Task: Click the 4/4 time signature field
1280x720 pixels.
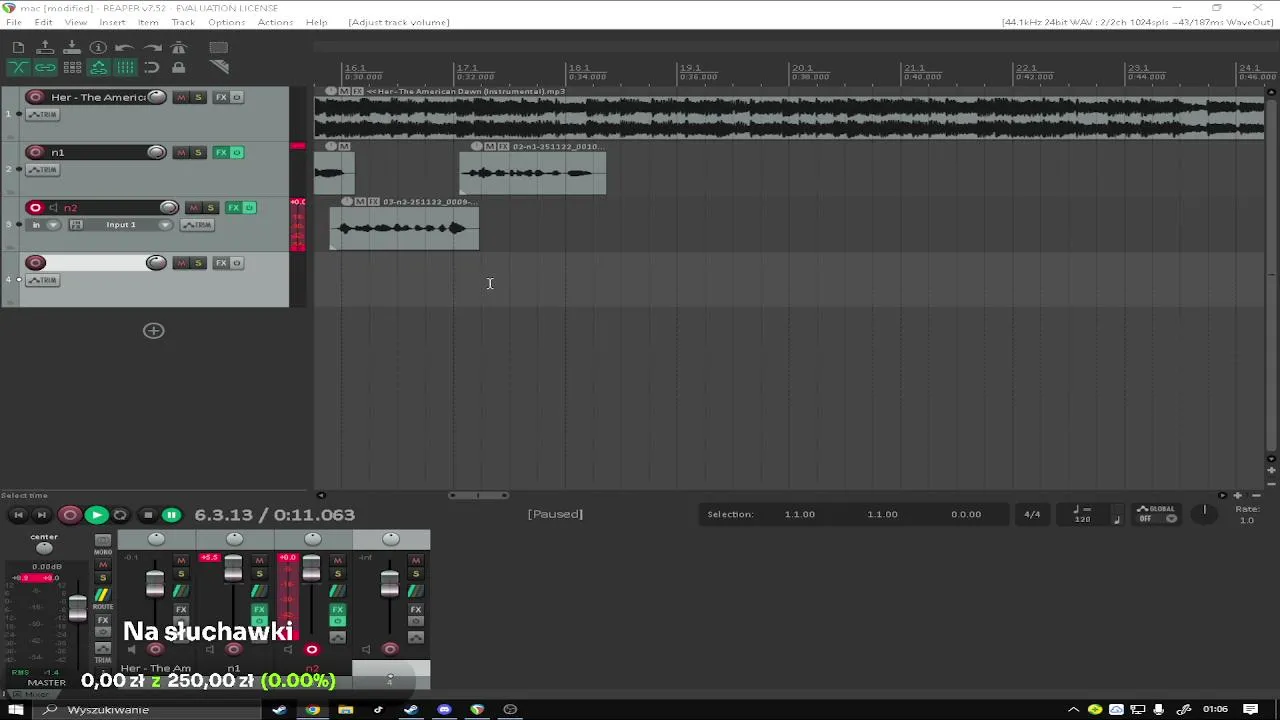Action: coord(1032,514)
